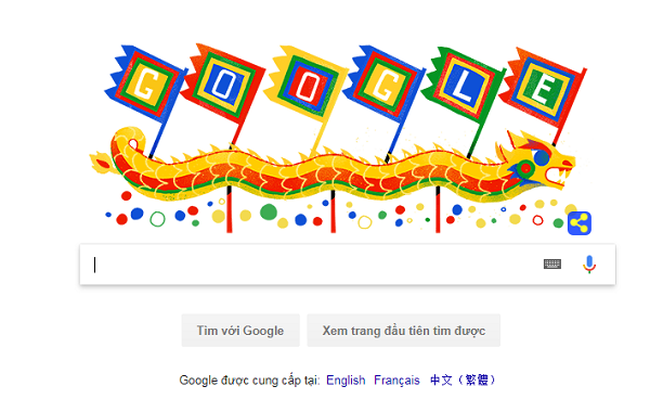
Task: Click the share icon on the doodle
Action: coord(579,223)
